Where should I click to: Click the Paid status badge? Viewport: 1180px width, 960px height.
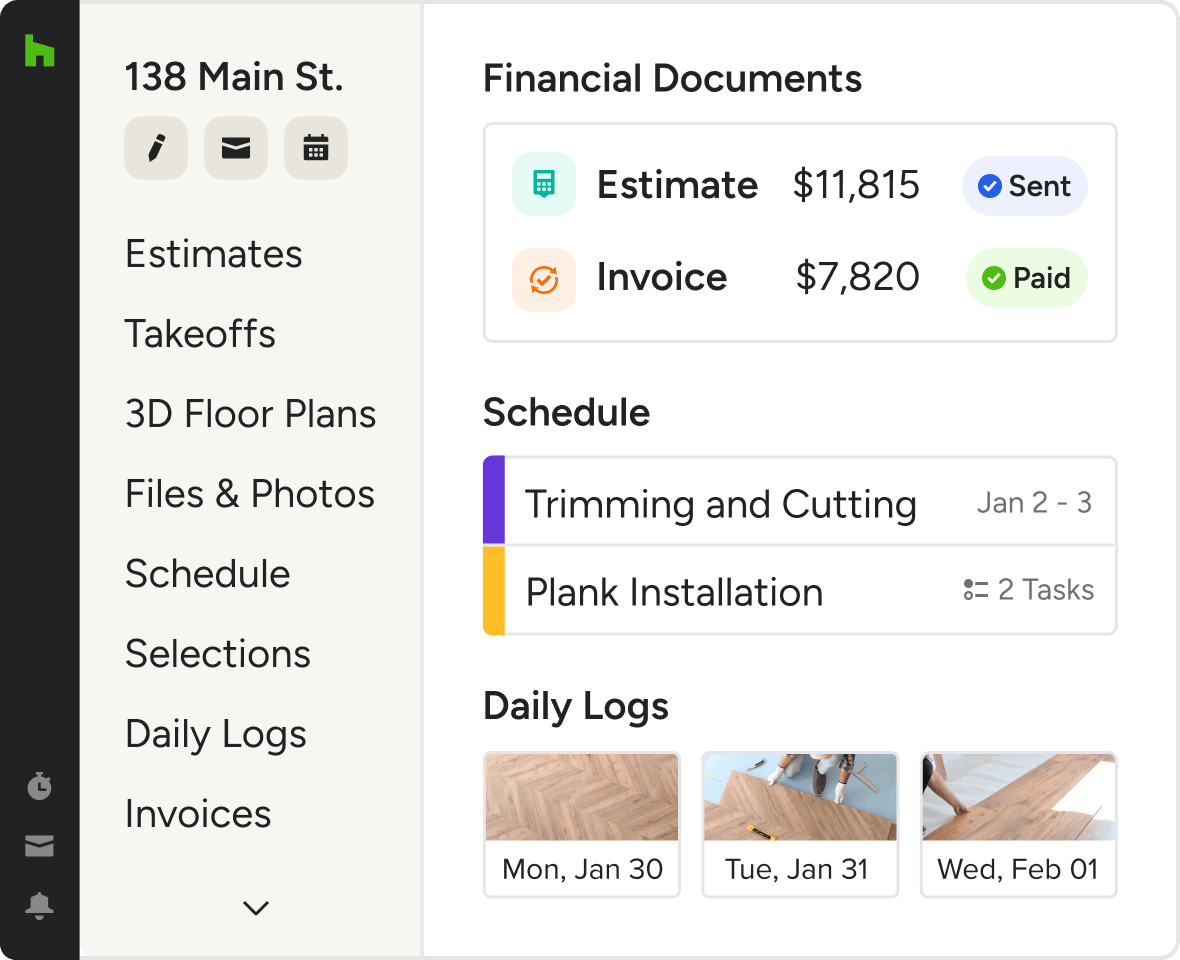1026,278
